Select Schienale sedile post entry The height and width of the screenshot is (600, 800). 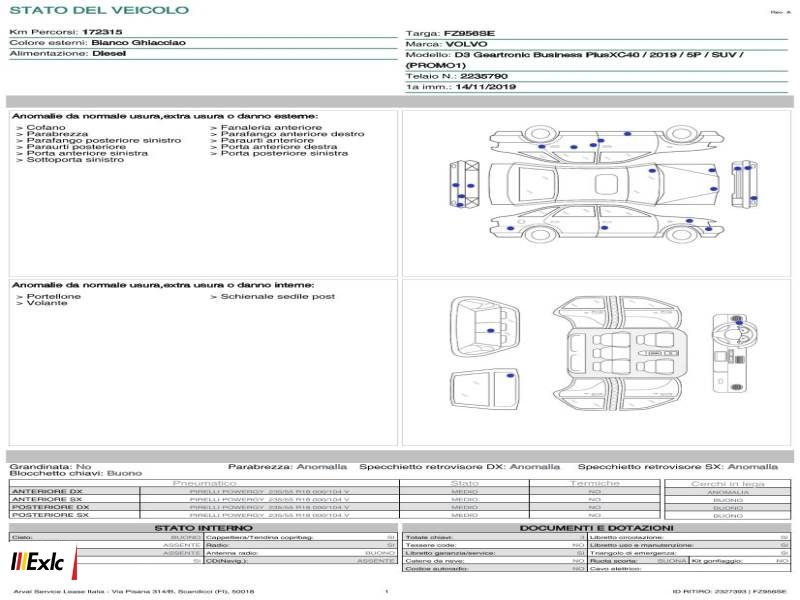coord(278,296)
